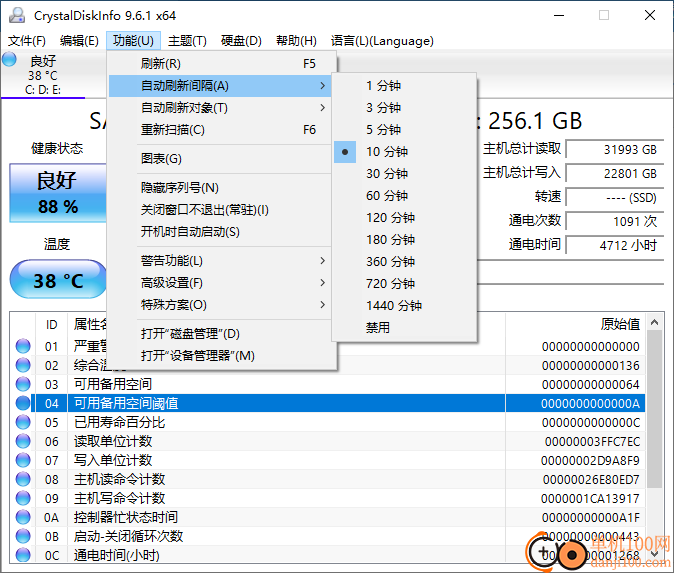Click status orb for attribute row 02

coord(23,365)
